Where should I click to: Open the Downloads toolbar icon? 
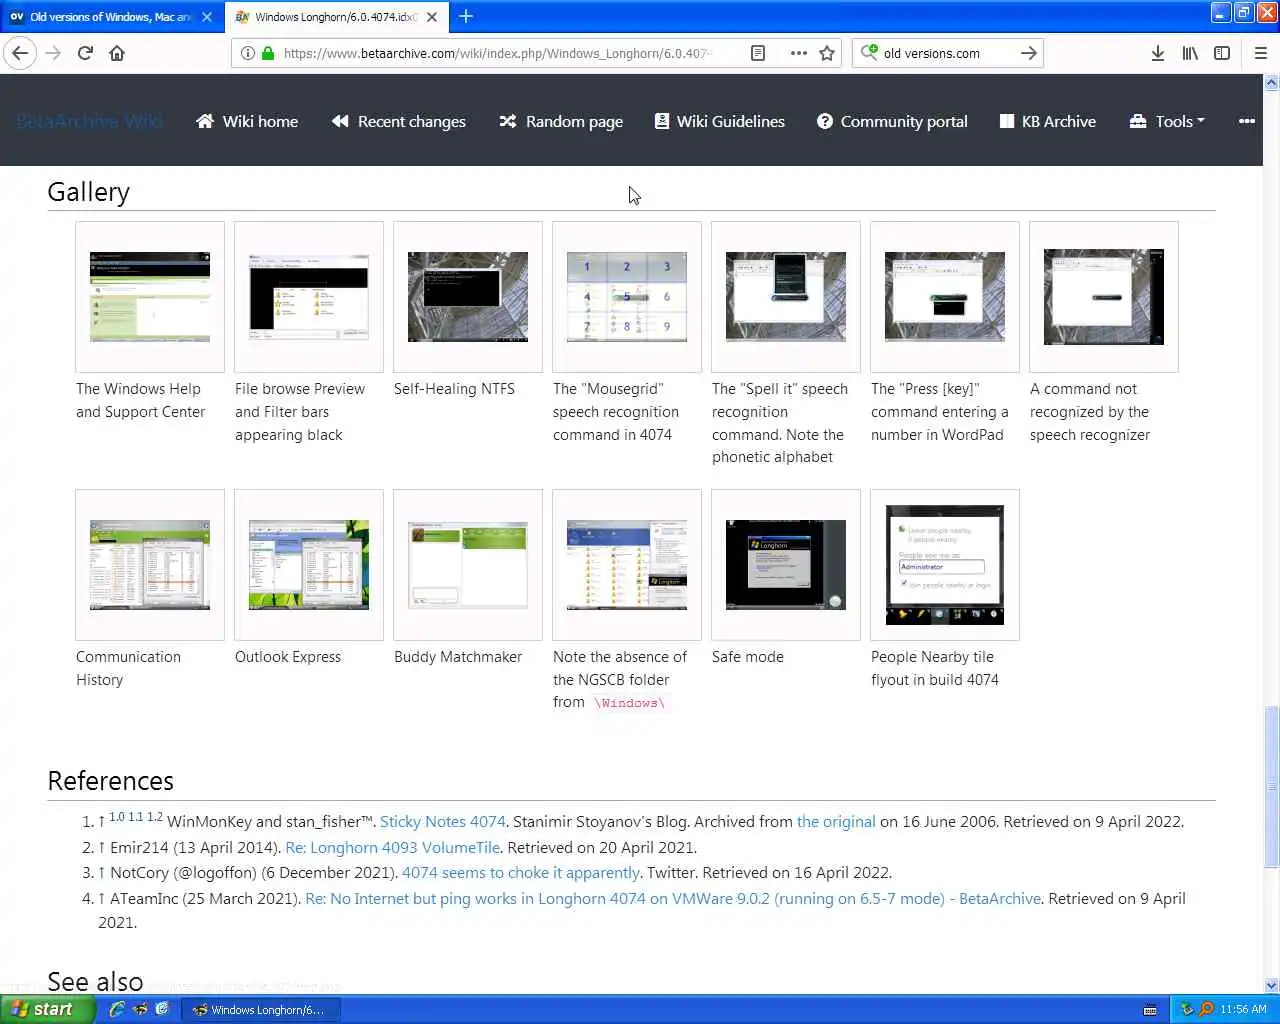(x=1157, y=53)
